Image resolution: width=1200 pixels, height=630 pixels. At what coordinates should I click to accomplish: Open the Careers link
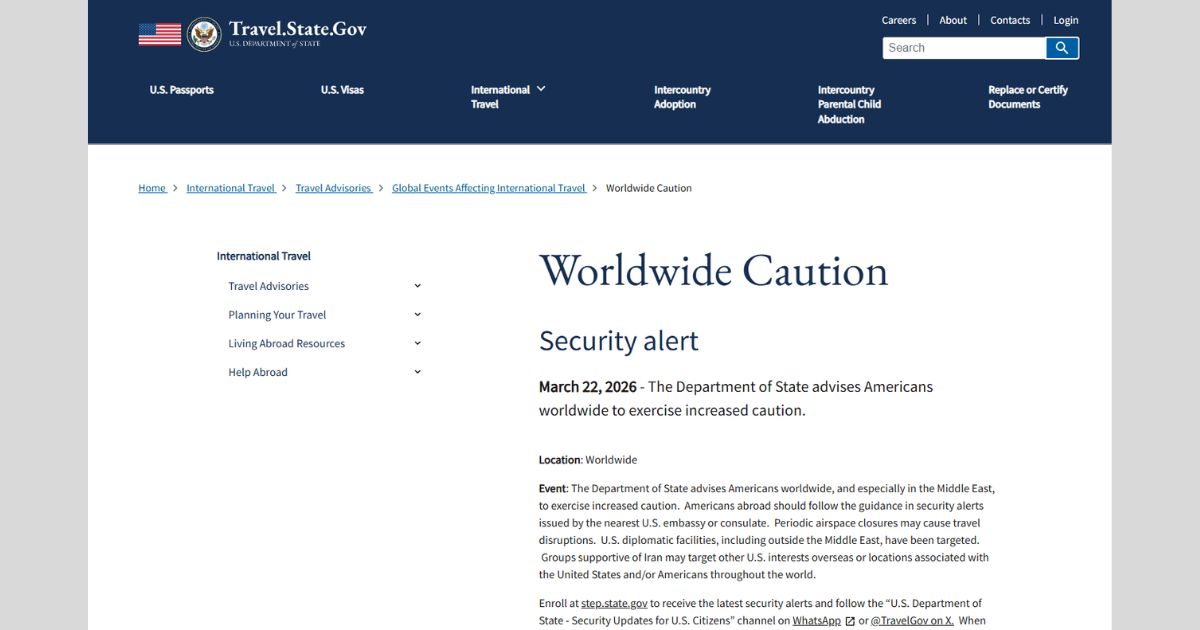pos(899,20)
